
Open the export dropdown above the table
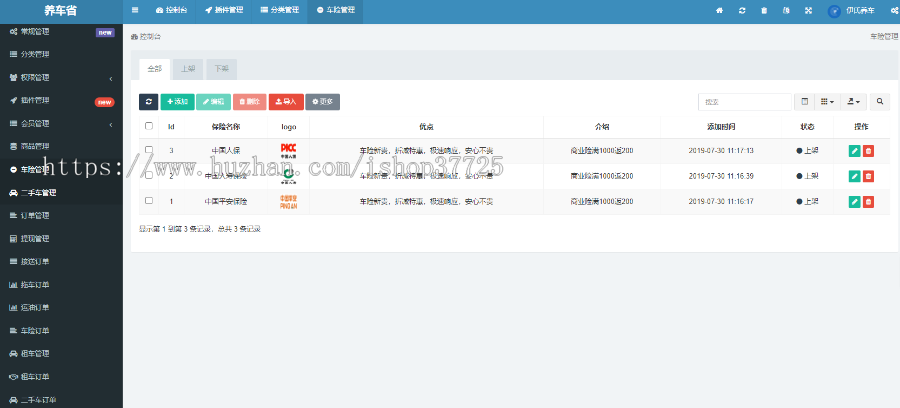click(x=854, y=102)
